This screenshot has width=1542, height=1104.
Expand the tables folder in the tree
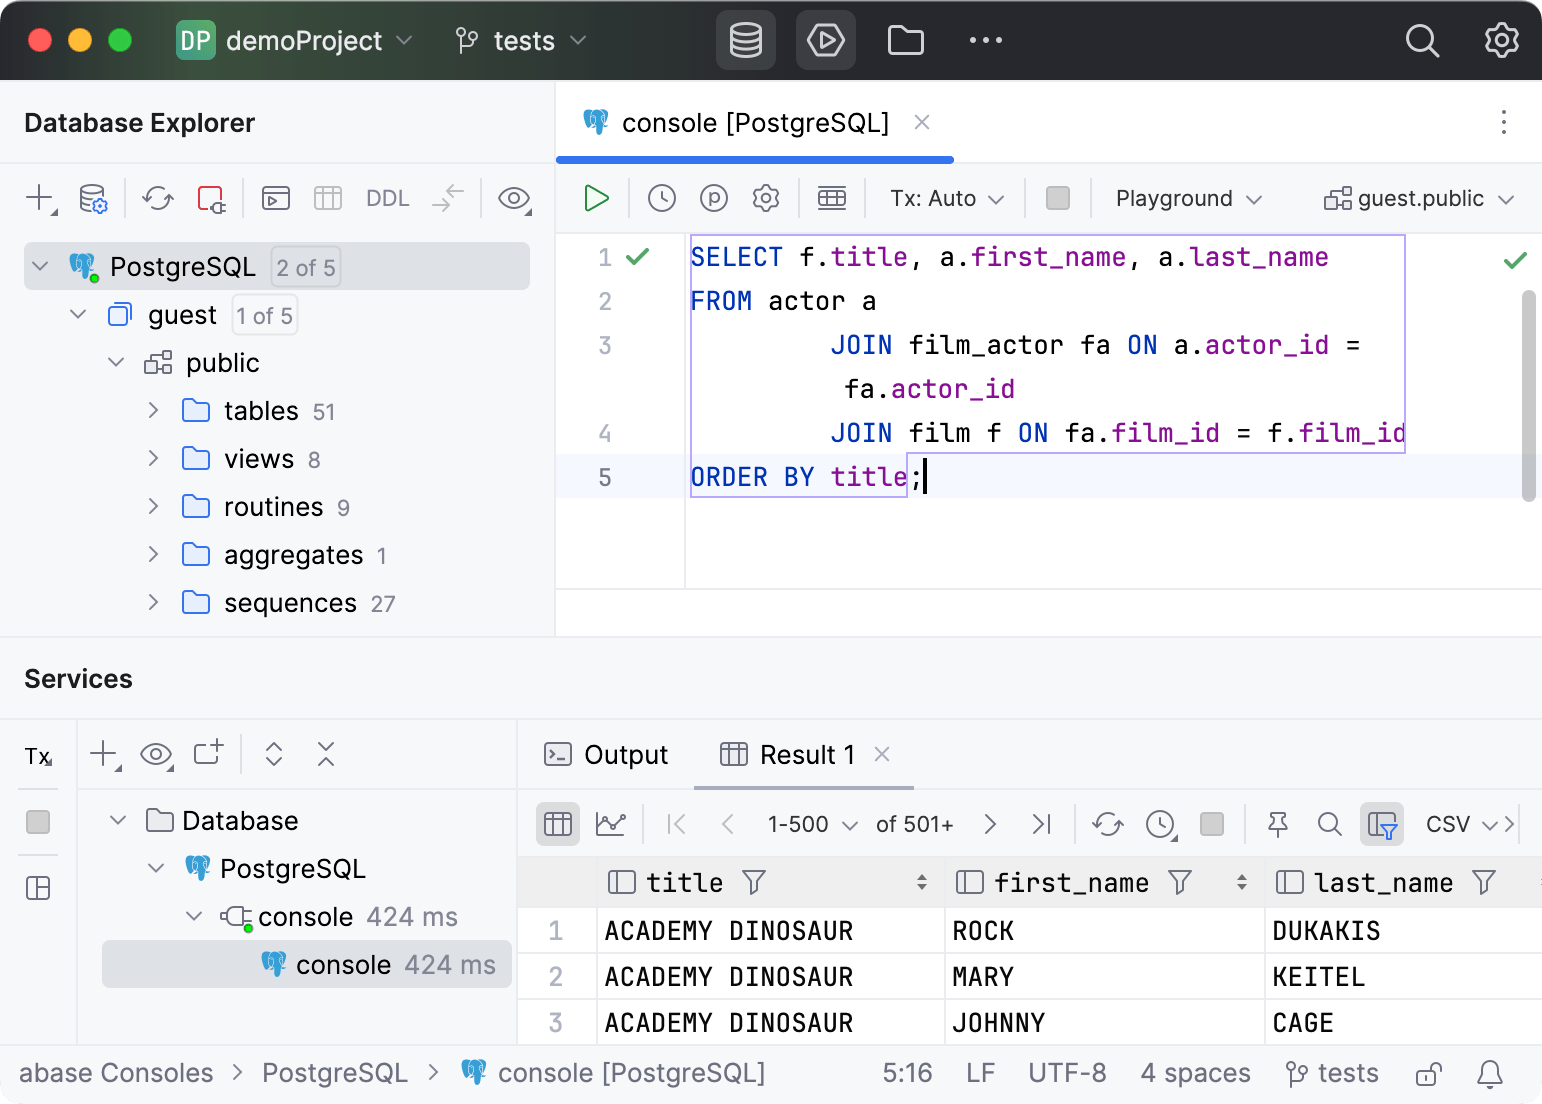[153, 411]
